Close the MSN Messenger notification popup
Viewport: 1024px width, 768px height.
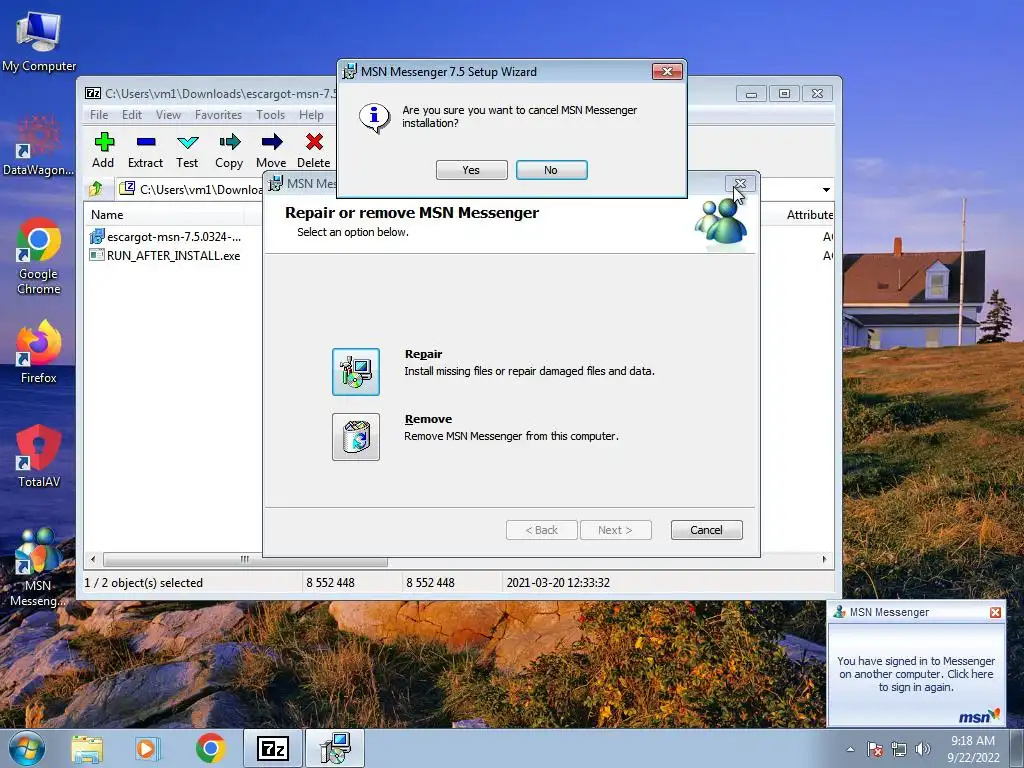[x=995, y=612]
